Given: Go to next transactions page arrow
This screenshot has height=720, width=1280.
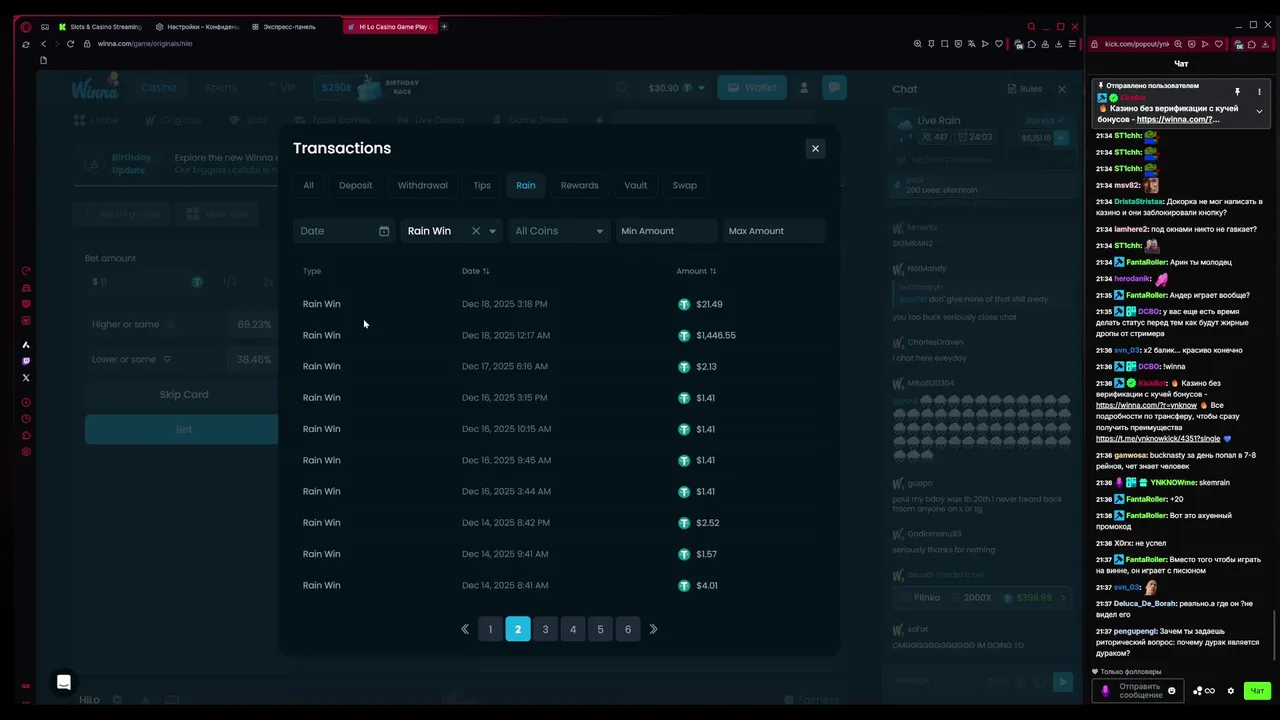Looking at the screenshot, I should coord(654,629).
